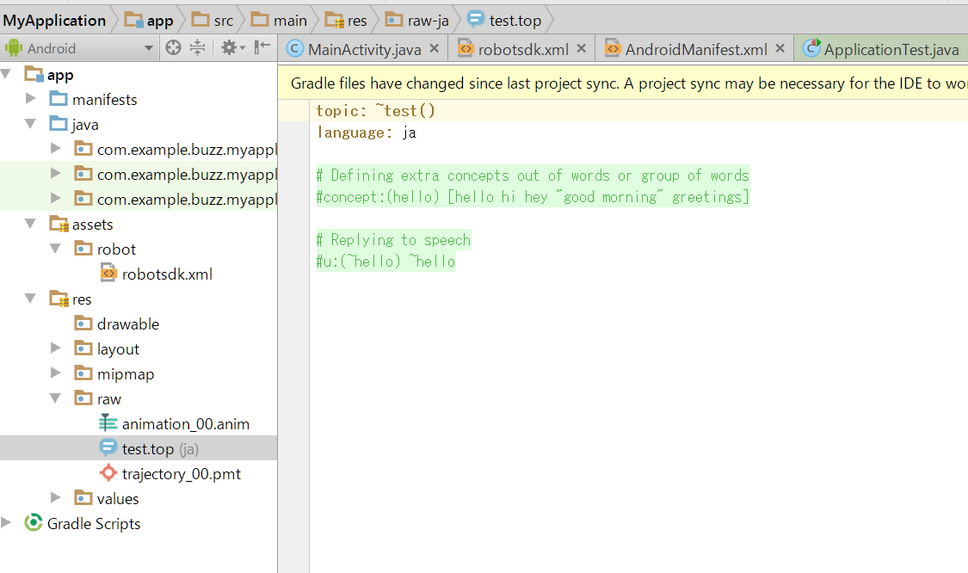Close the robotsdk.xml editor tab
The height and width of the screenshot is (573, 968).
(x=582, y=49)
